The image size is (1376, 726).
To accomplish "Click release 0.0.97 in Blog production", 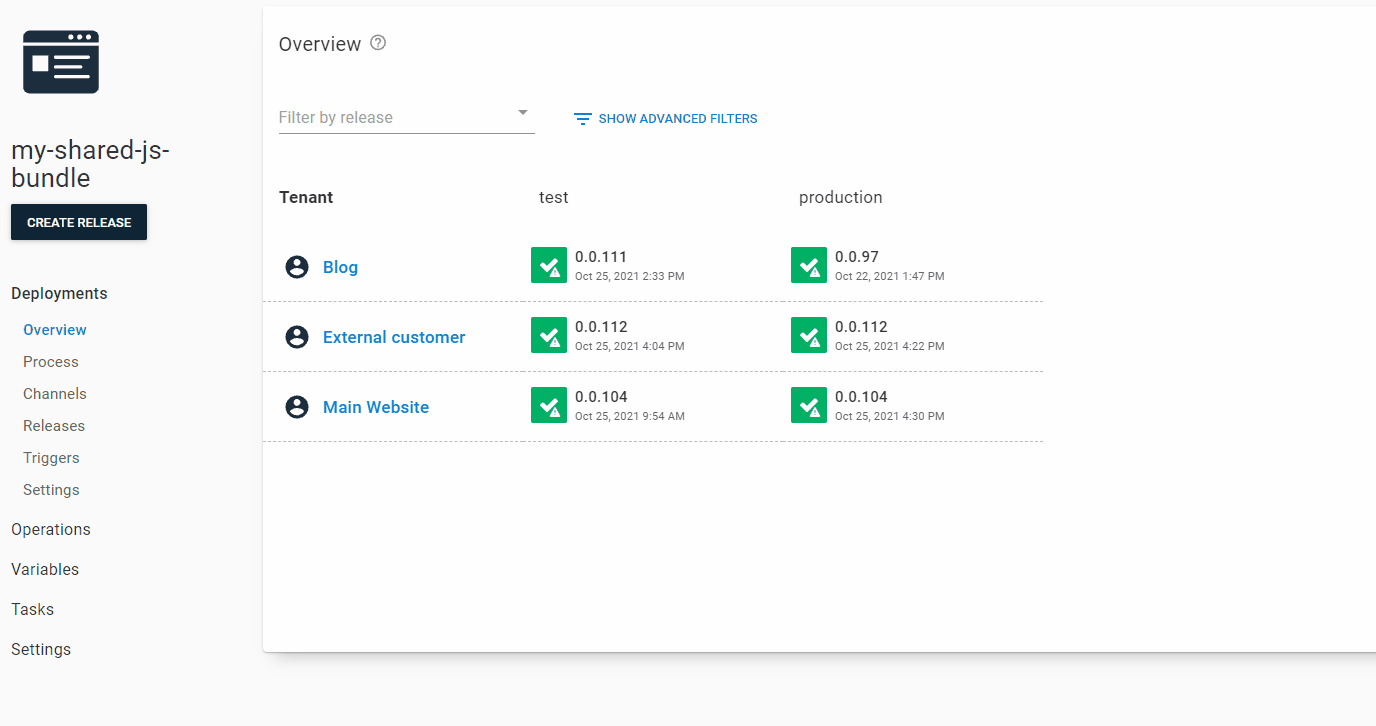I will pos(857,257).
